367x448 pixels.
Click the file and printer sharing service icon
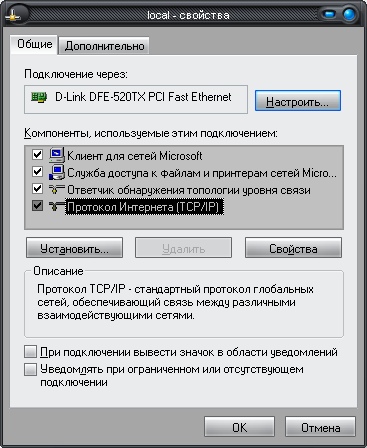[57, 172]
